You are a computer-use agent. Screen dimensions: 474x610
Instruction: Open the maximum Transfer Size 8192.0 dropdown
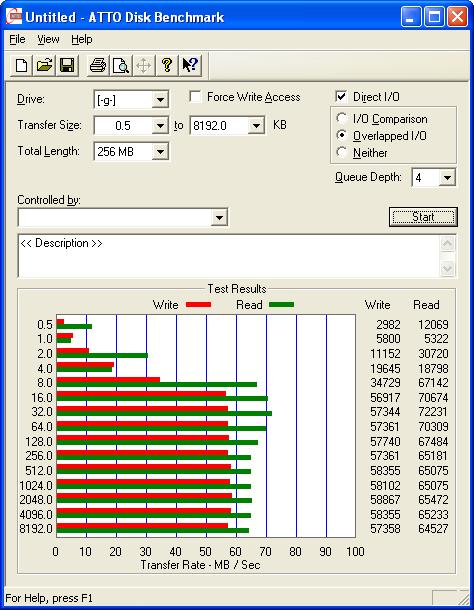[x=256, y=126]
